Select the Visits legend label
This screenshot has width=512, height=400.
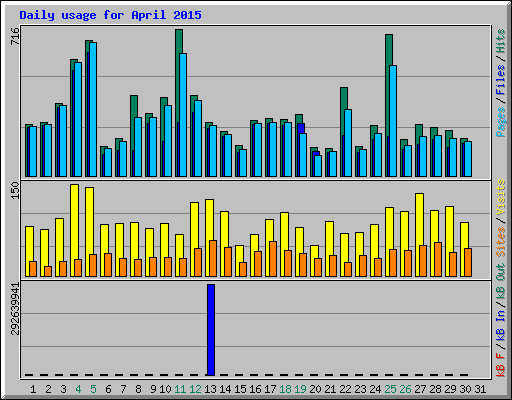(x=500, y=198)
